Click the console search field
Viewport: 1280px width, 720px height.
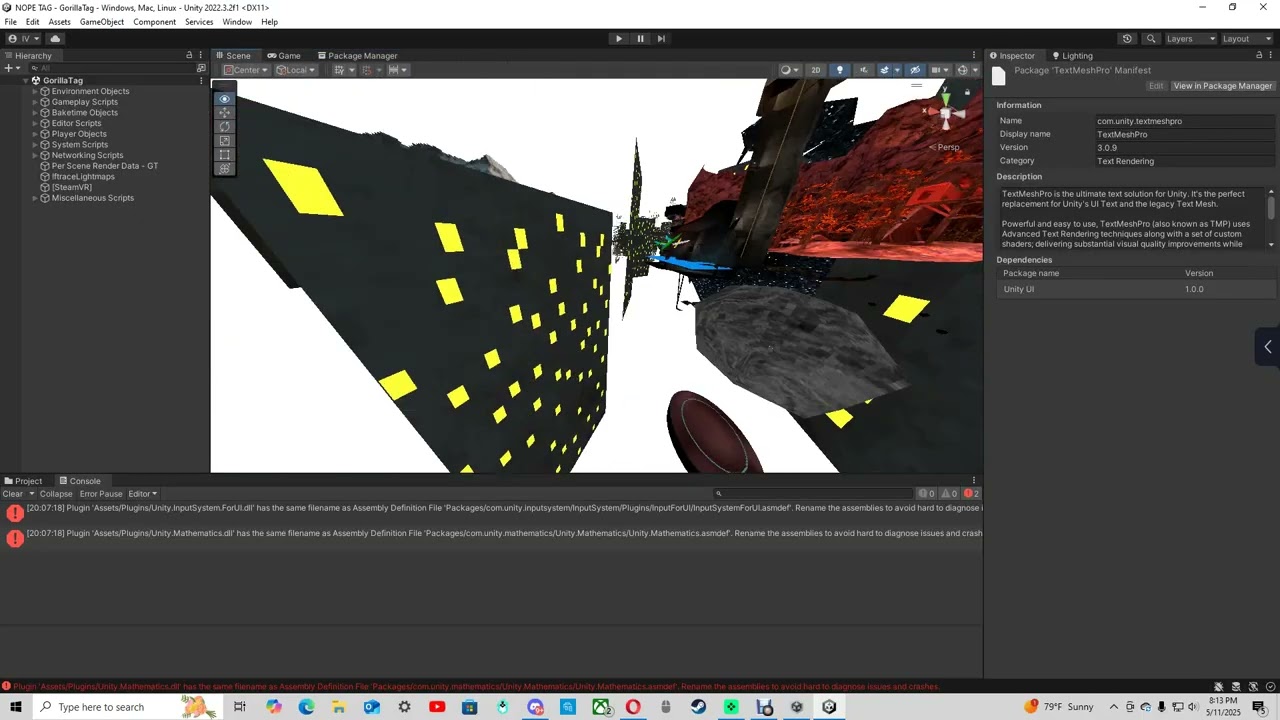[814, 494]
